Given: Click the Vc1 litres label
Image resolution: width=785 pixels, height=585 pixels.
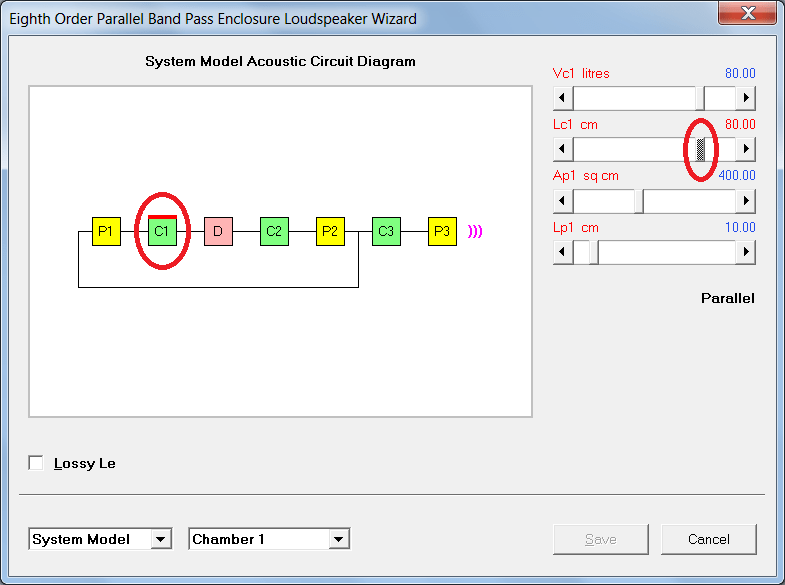Looking at the screenshot, I should point(581,74).
